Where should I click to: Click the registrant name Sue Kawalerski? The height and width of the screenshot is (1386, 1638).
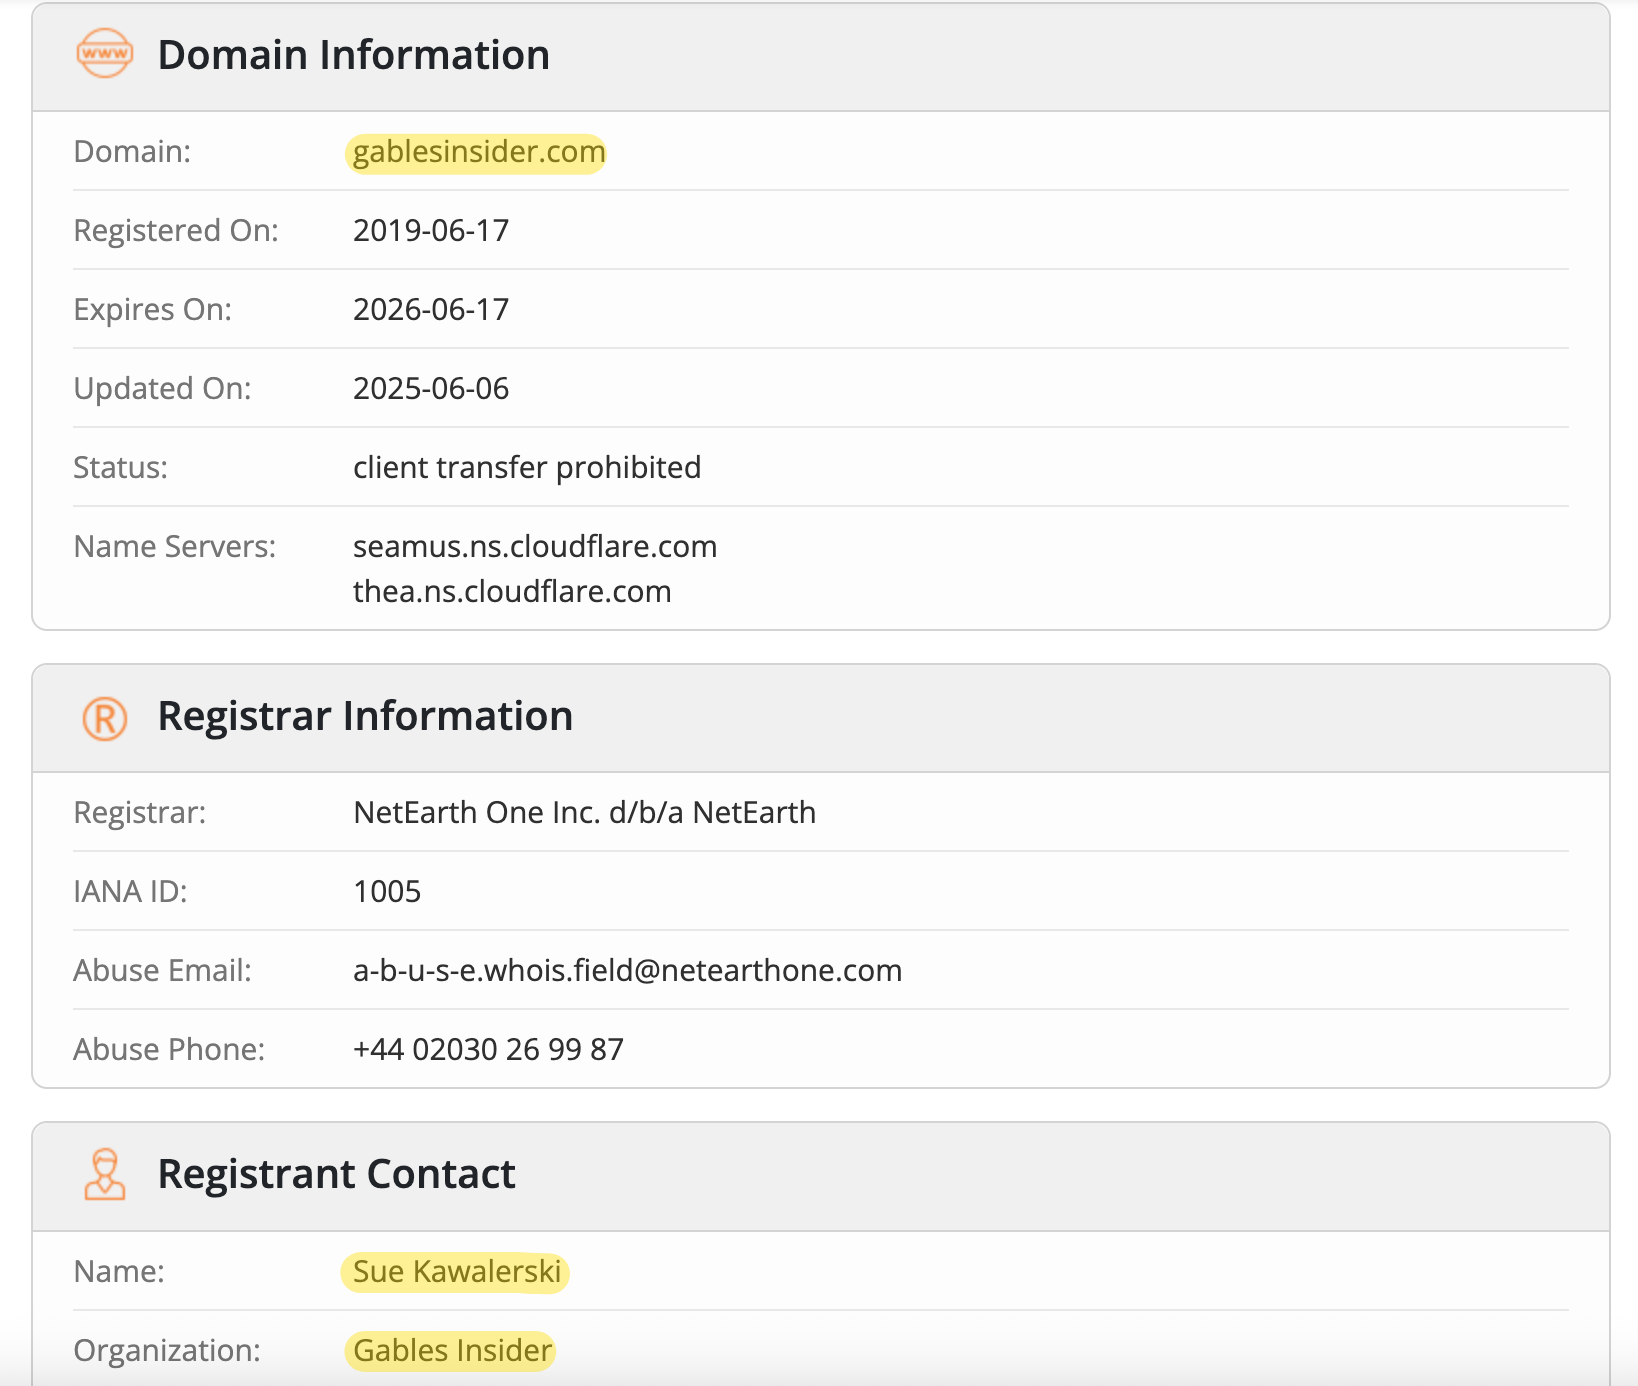(456, 1272)
